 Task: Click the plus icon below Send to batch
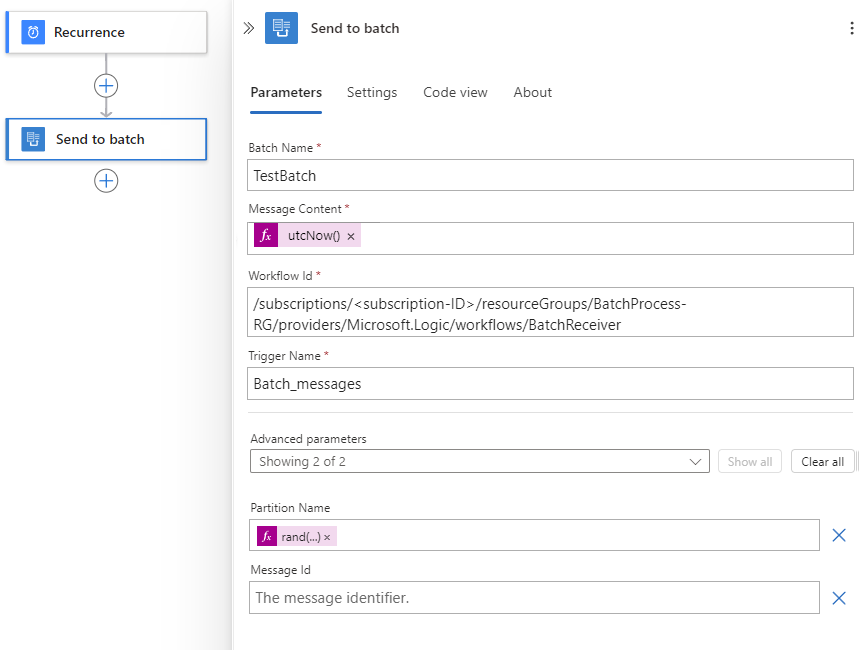click(106, 181)
